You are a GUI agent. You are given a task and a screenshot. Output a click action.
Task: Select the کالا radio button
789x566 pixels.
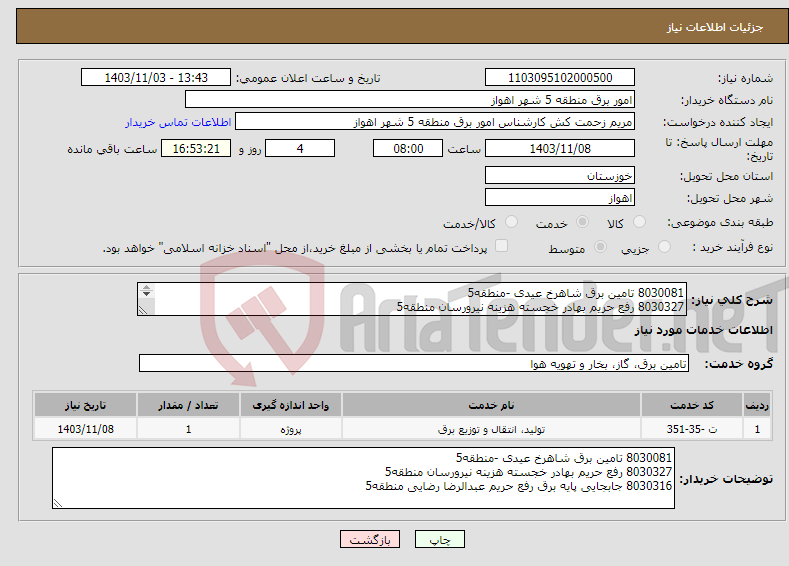point(639,222)
